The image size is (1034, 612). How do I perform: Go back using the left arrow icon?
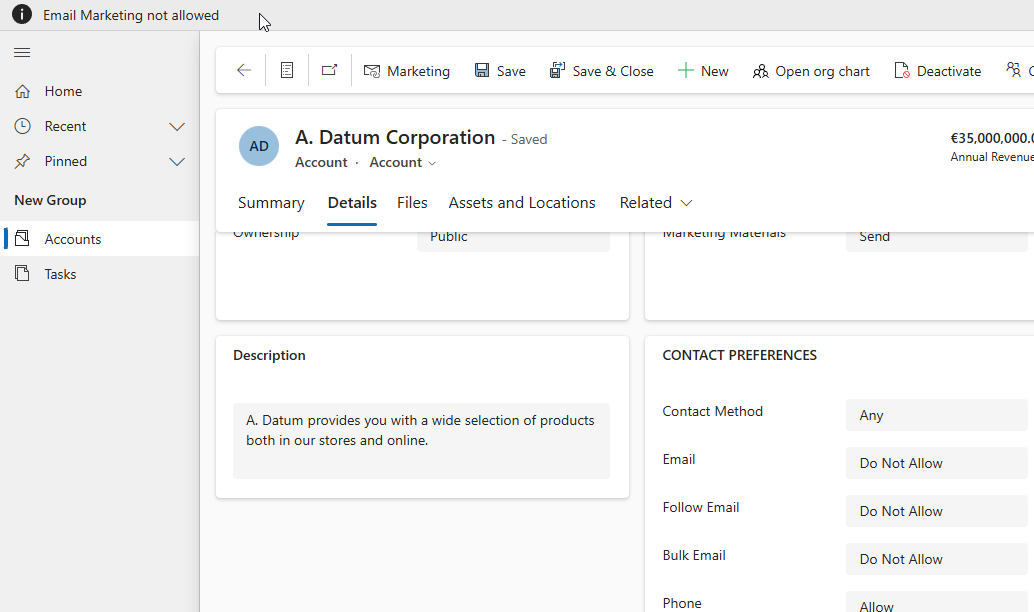pyautogui.click(x=244, y=70)
